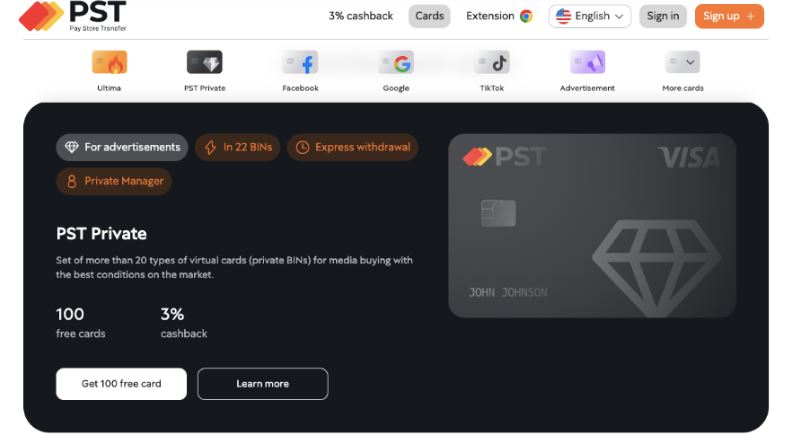Click the orange Sign up button
791x448 pixels.
point(729,16)
